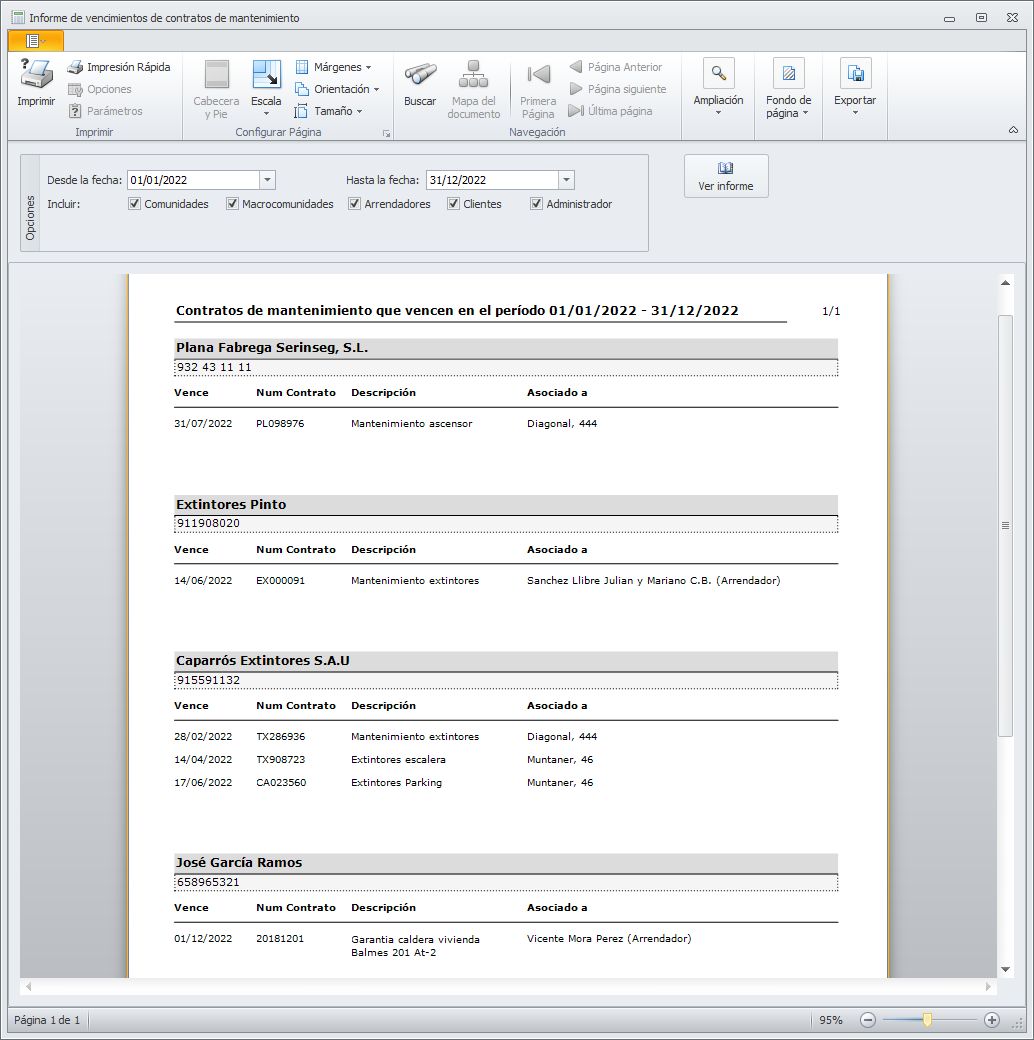Toggle the Macrocomunidades checkbox
The image size is (1034, 1040).
(232, 204)
